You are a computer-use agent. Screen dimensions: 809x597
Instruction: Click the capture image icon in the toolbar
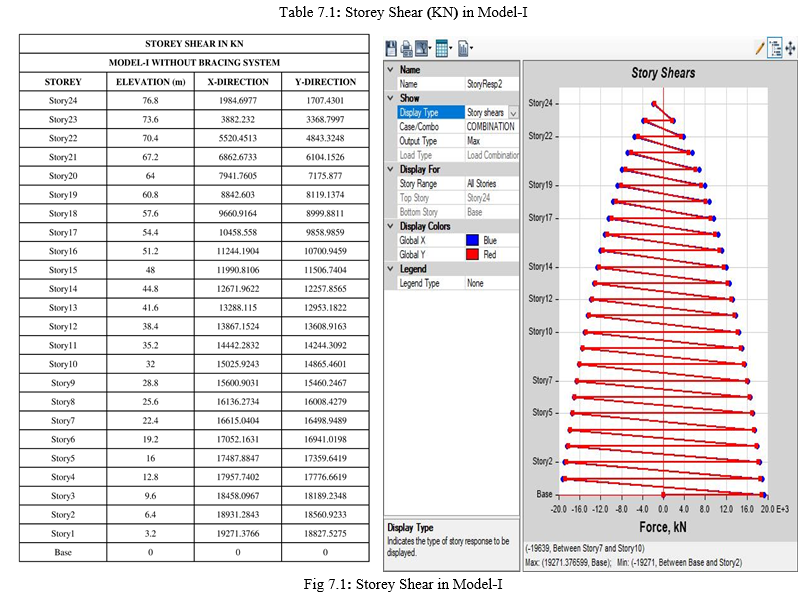(x=423, y=49)
